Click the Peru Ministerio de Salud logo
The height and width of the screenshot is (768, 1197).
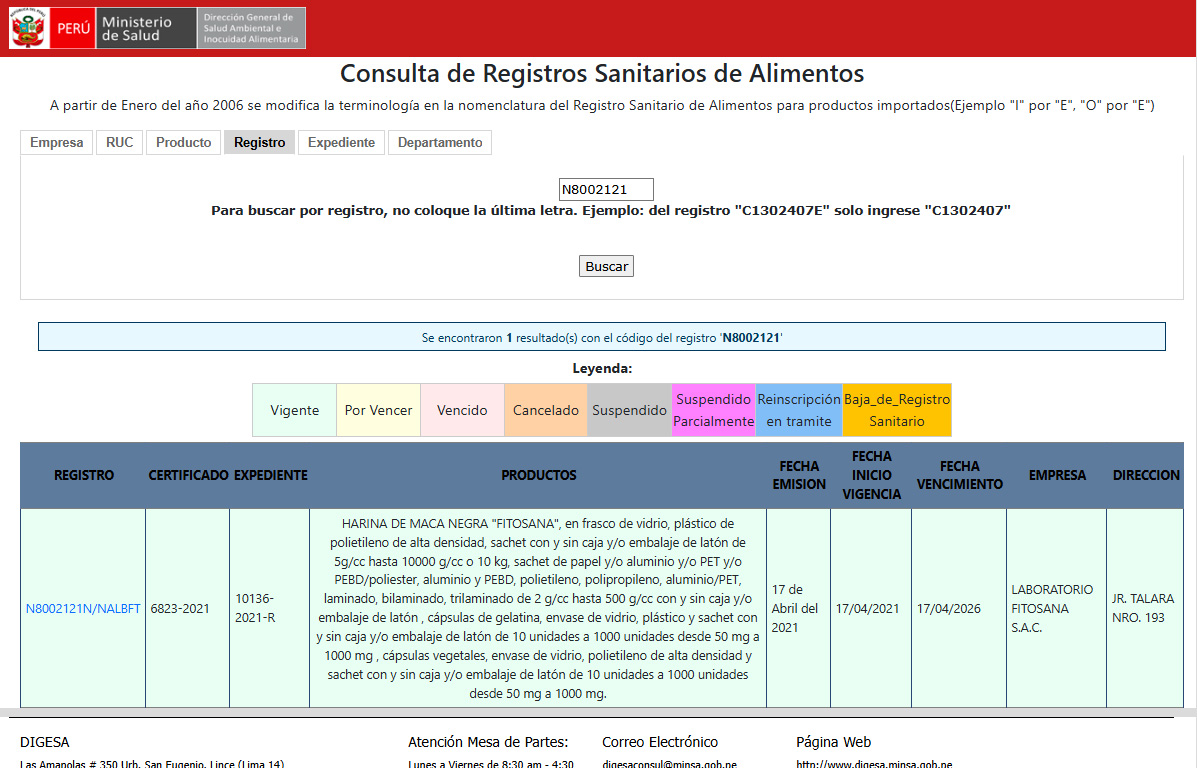[102, 28]
